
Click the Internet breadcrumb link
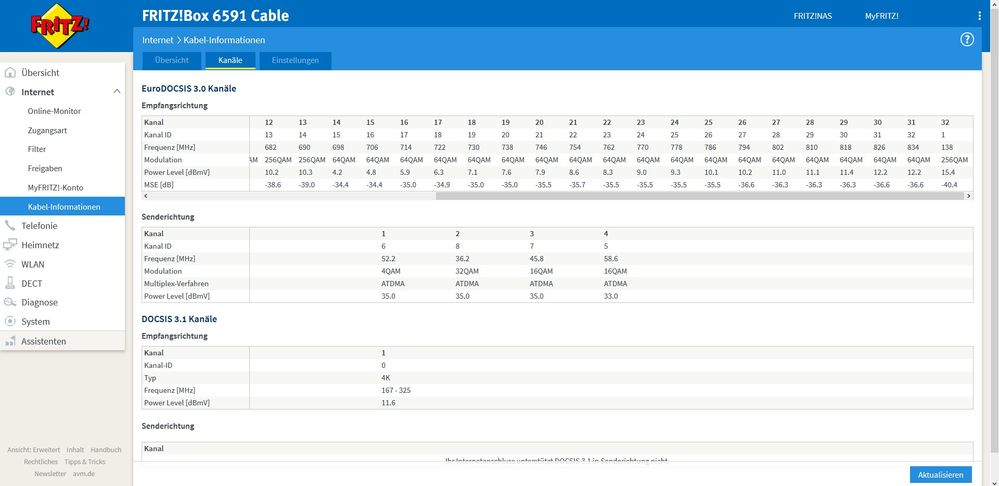(157, 39)
